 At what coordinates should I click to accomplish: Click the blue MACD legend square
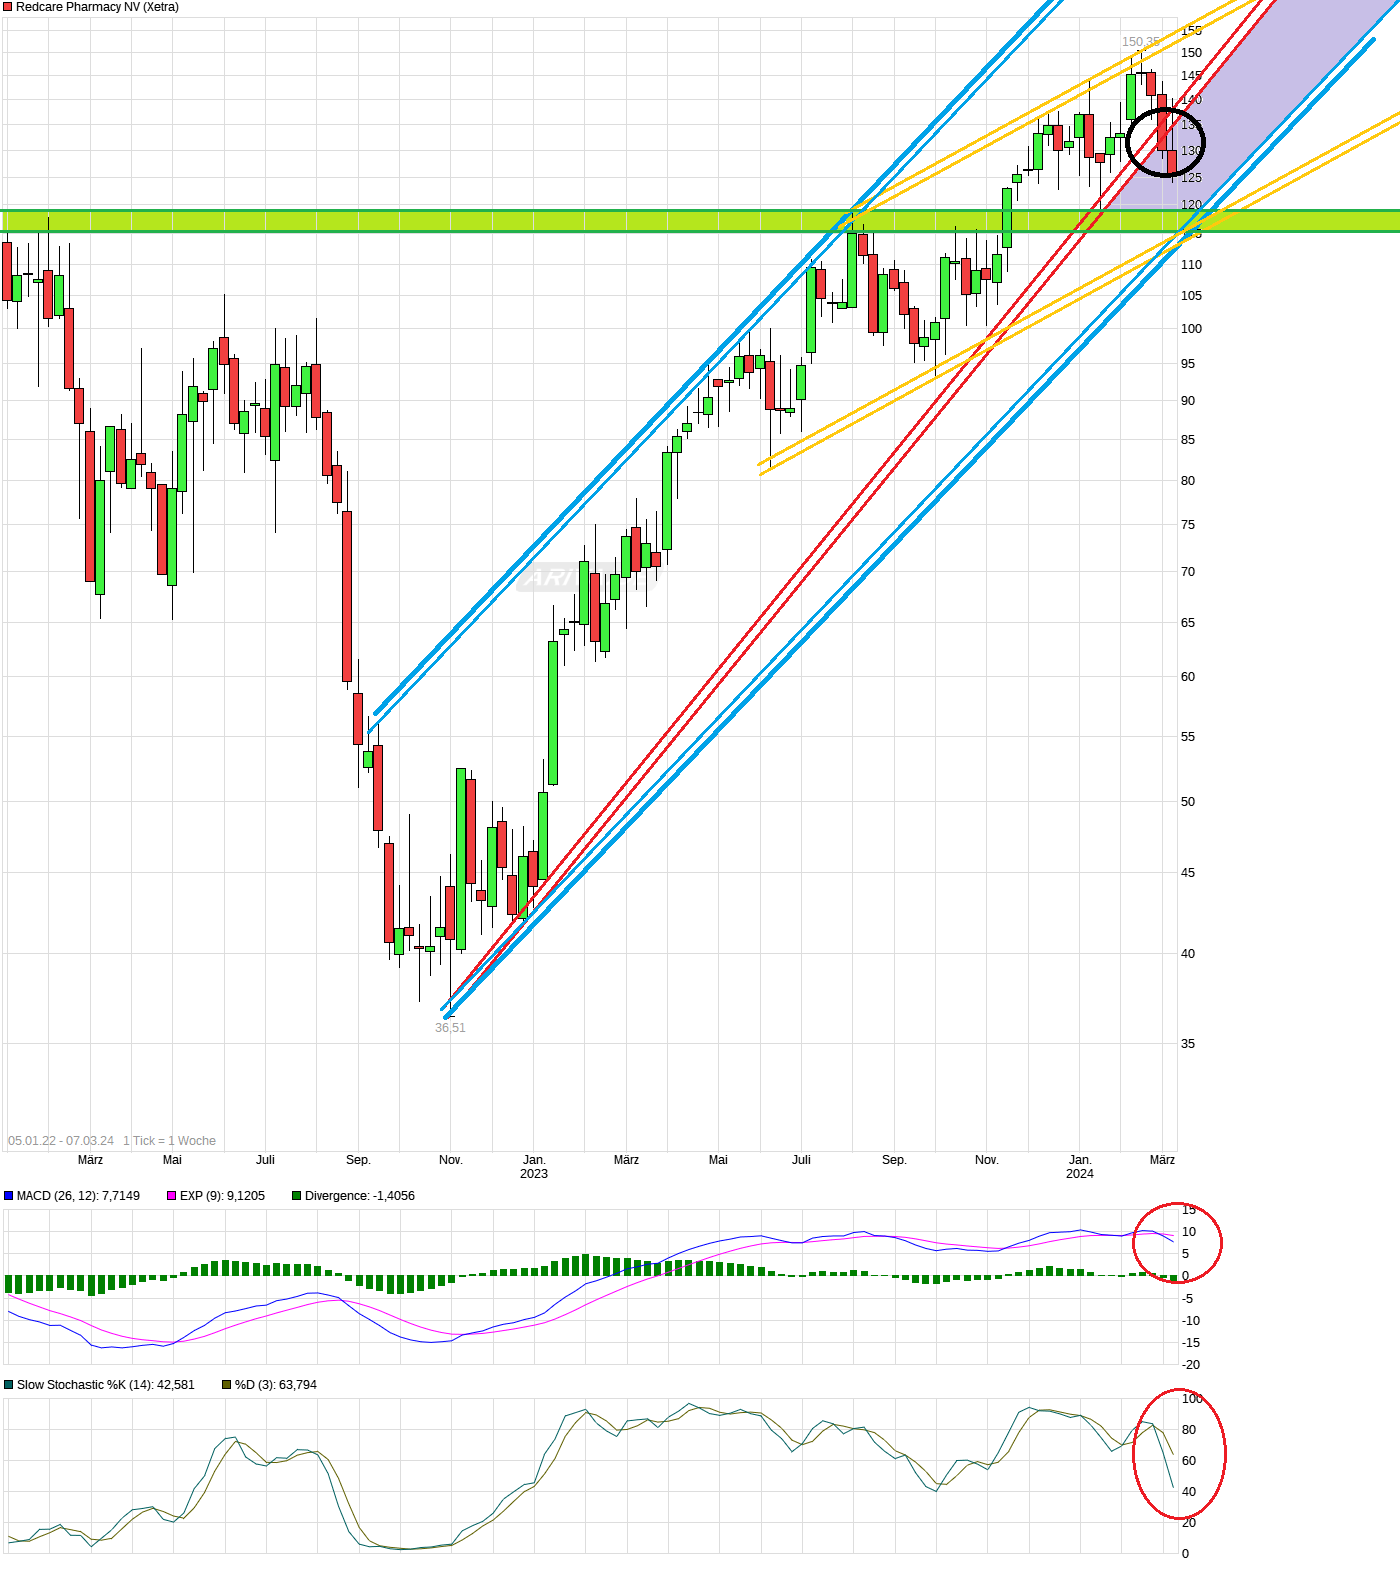(x=9, y=1196)
